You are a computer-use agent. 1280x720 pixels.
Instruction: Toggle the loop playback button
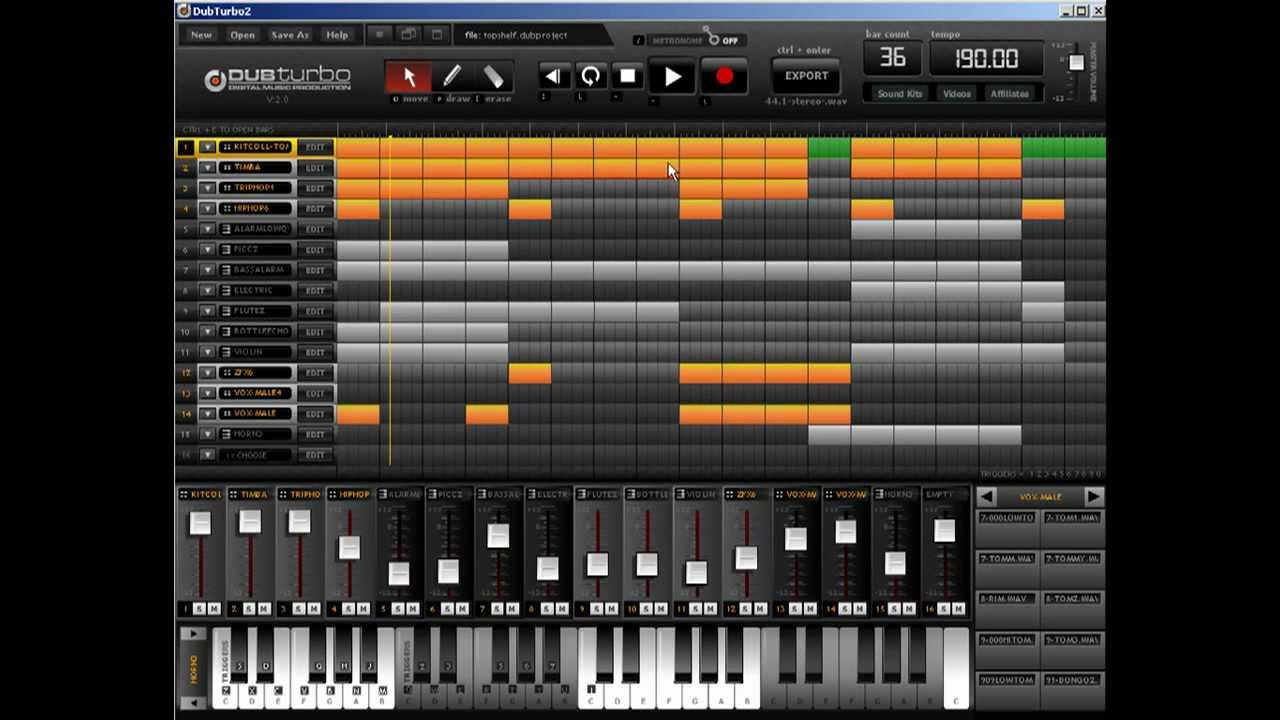click(x=590, y=76)
